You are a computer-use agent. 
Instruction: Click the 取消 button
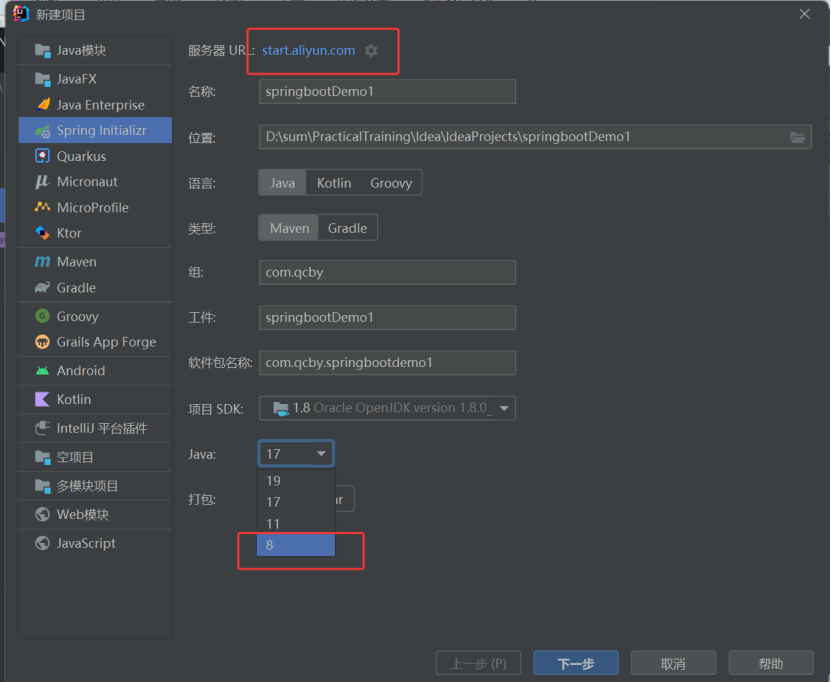673,663
